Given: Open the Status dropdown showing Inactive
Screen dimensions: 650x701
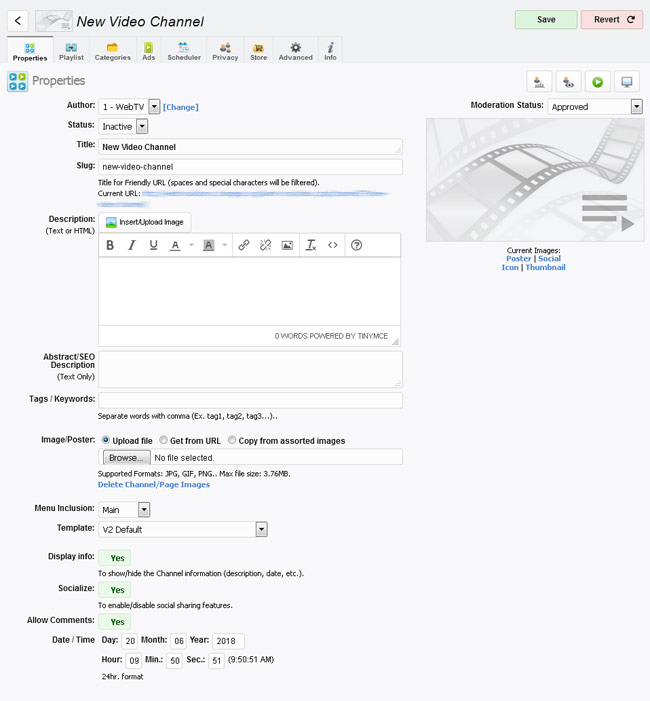Looking at the screenshot, I should (123, 127).
